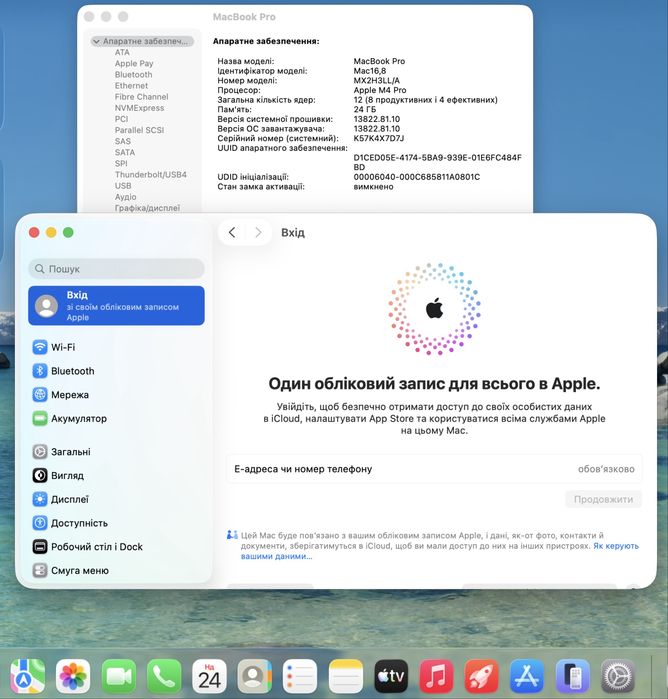This screenshot has height=699, width=668.
Task: Open Вигляд appearance settings
Action: (116, 475)
